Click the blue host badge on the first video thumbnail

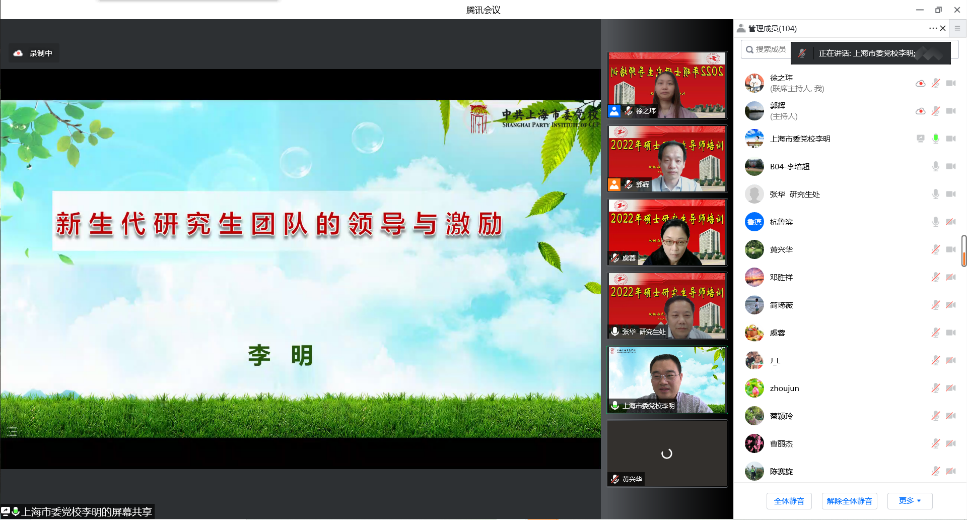tap(615, 111)
